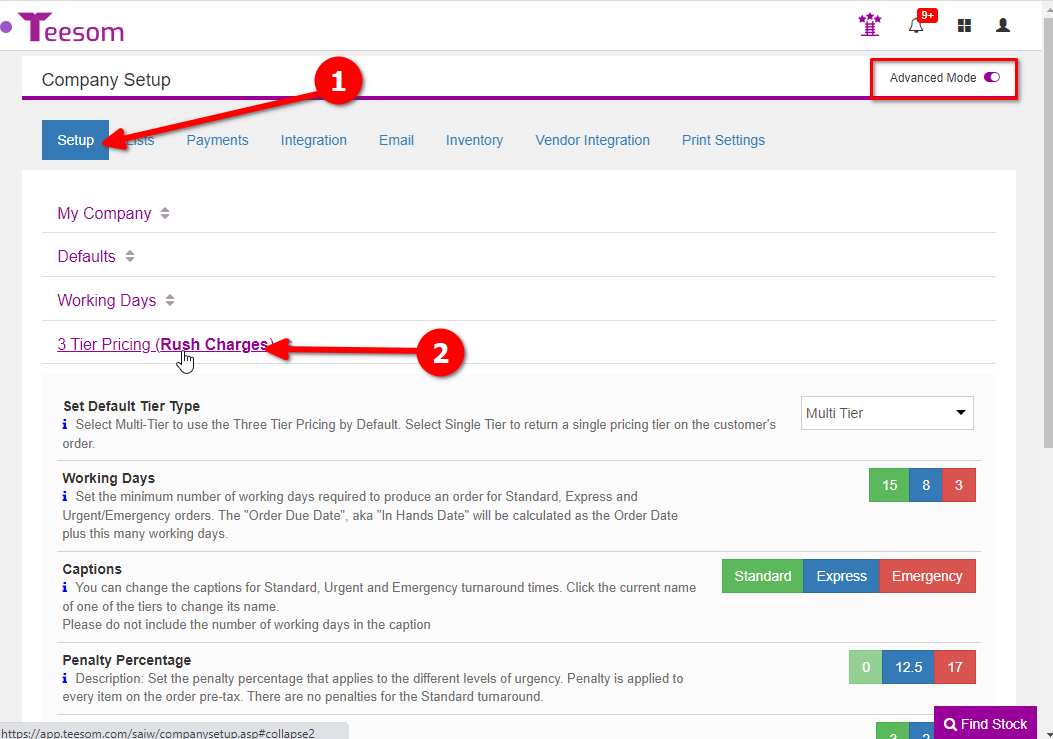
Task: Click the red 3 working days value
Action: 959,485
